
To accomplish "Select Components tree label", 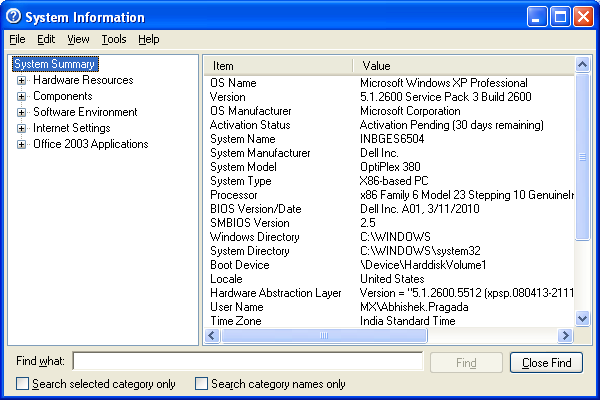I will 63,96.
